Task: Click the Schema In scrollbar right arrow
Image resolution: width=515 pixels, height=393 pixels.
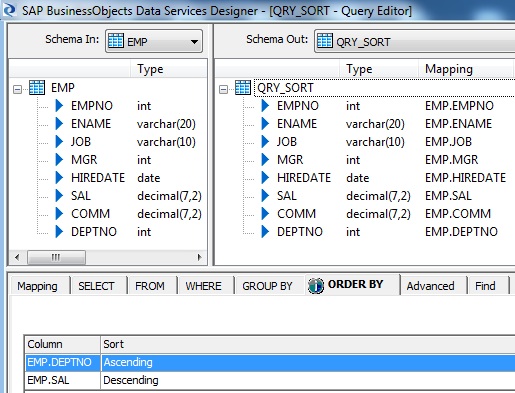Action: click(199, 257)
